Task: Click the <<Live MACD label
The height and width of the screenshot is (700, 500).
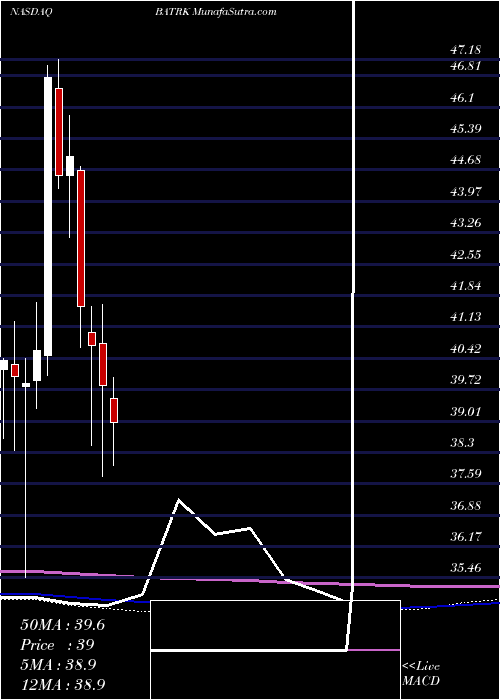Action: pos(421,674)
